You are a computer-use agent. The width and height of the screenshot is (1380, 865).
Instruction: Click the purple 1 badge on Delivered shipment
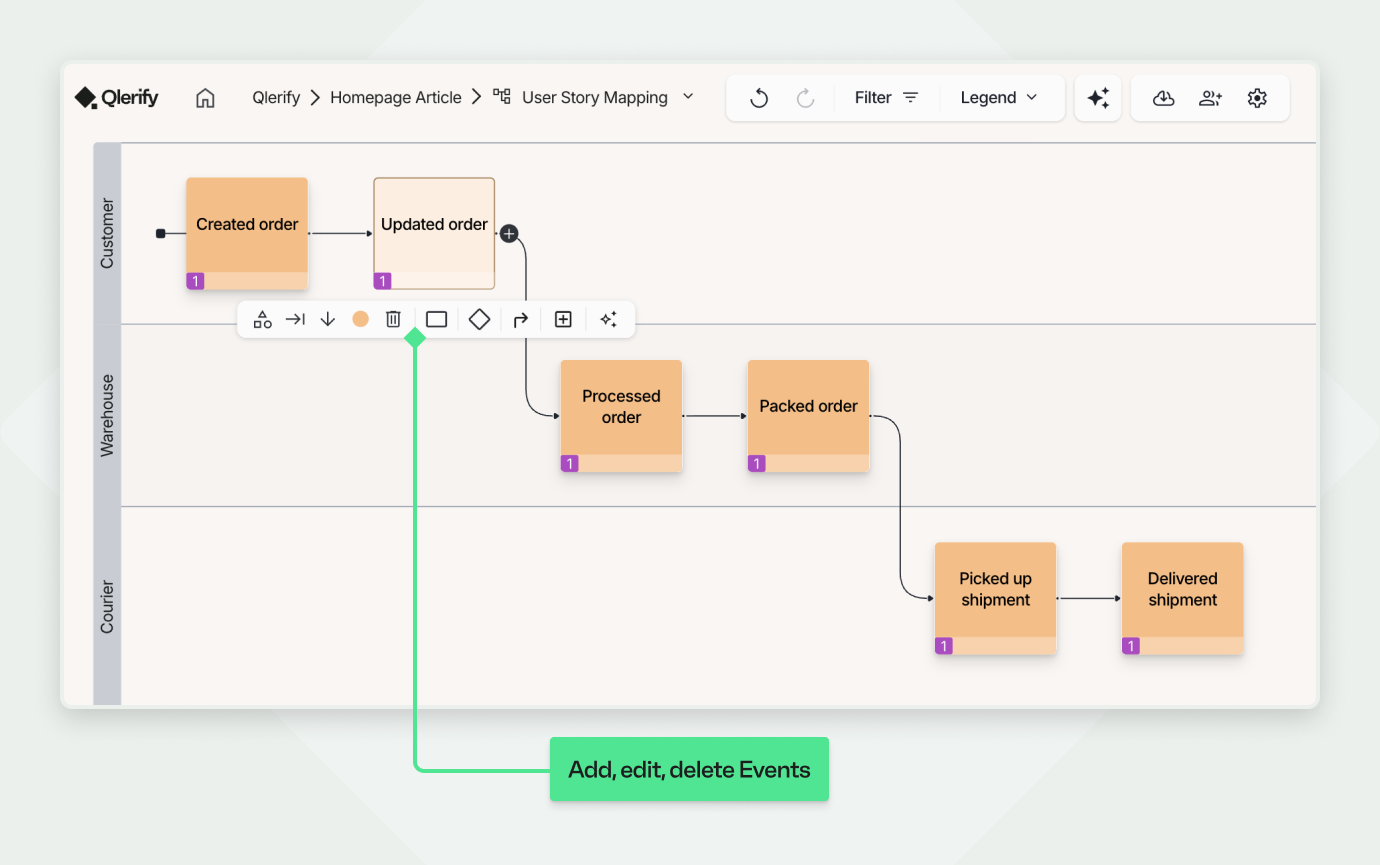point(1130,646)
